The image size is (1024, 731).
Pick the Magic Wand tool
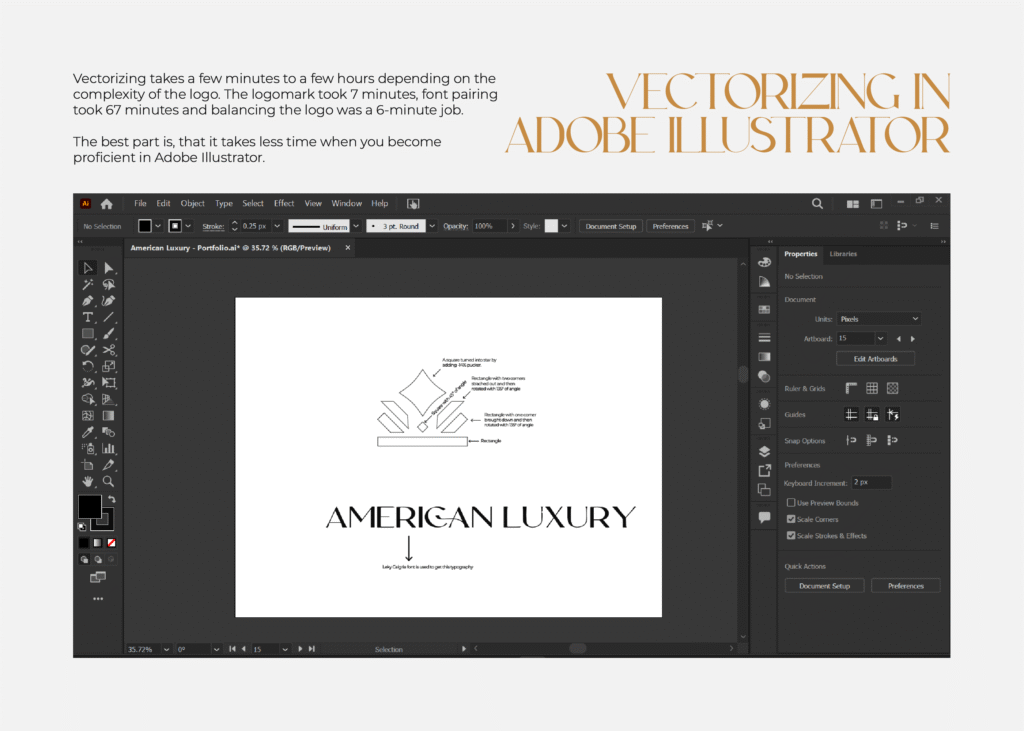coord(88,284)
